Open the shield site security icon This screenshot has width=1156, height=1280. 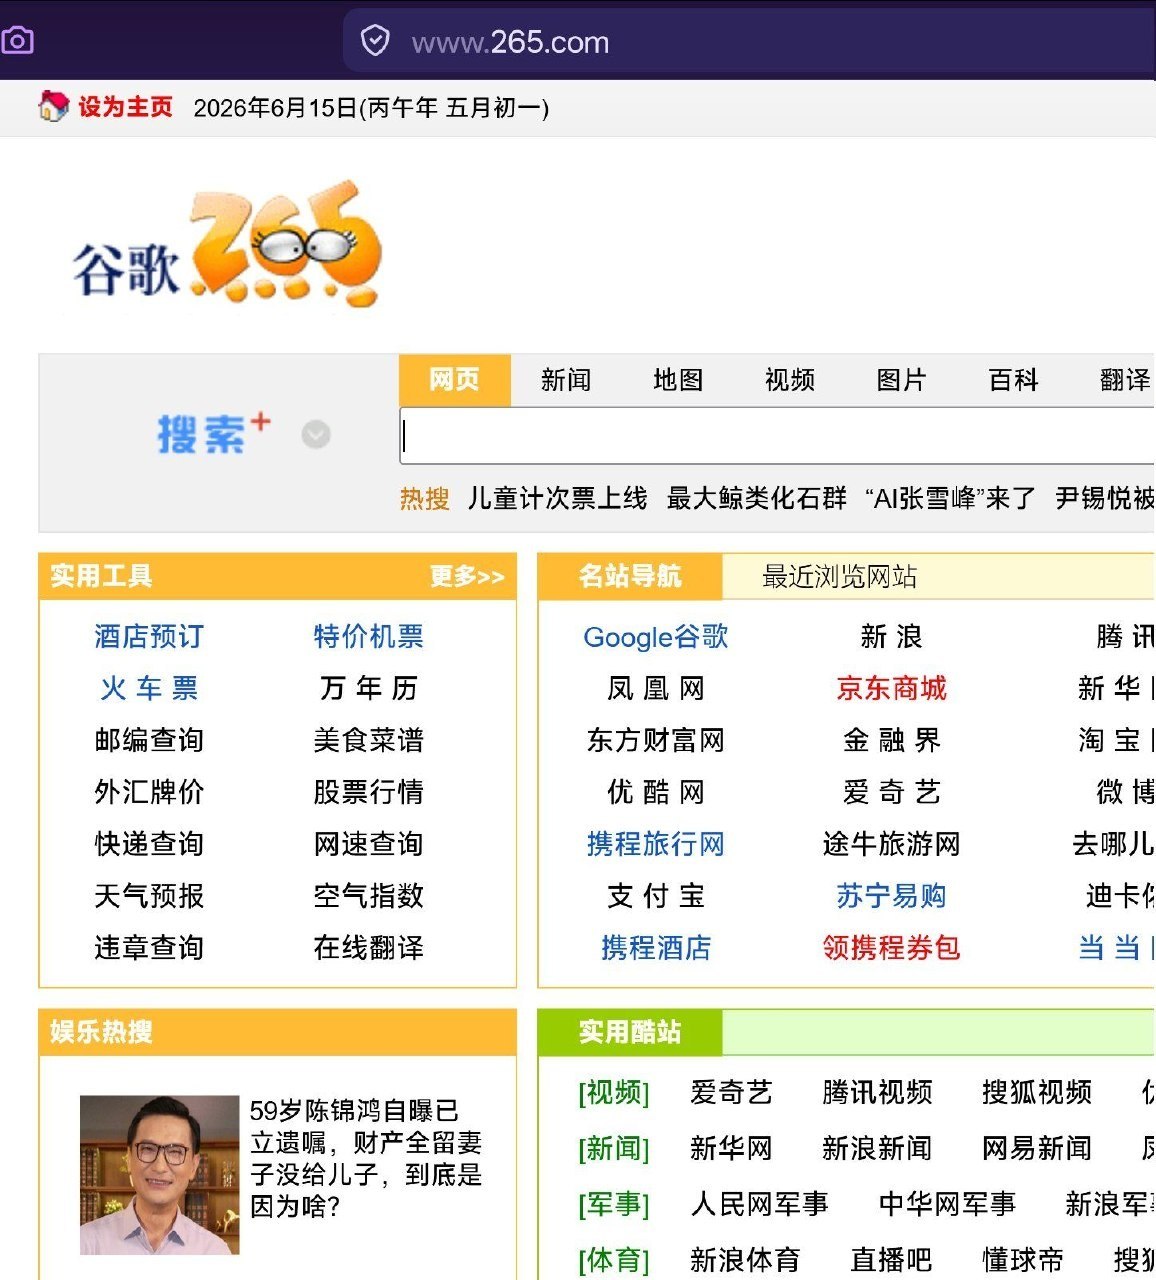(x=375, y=41)
